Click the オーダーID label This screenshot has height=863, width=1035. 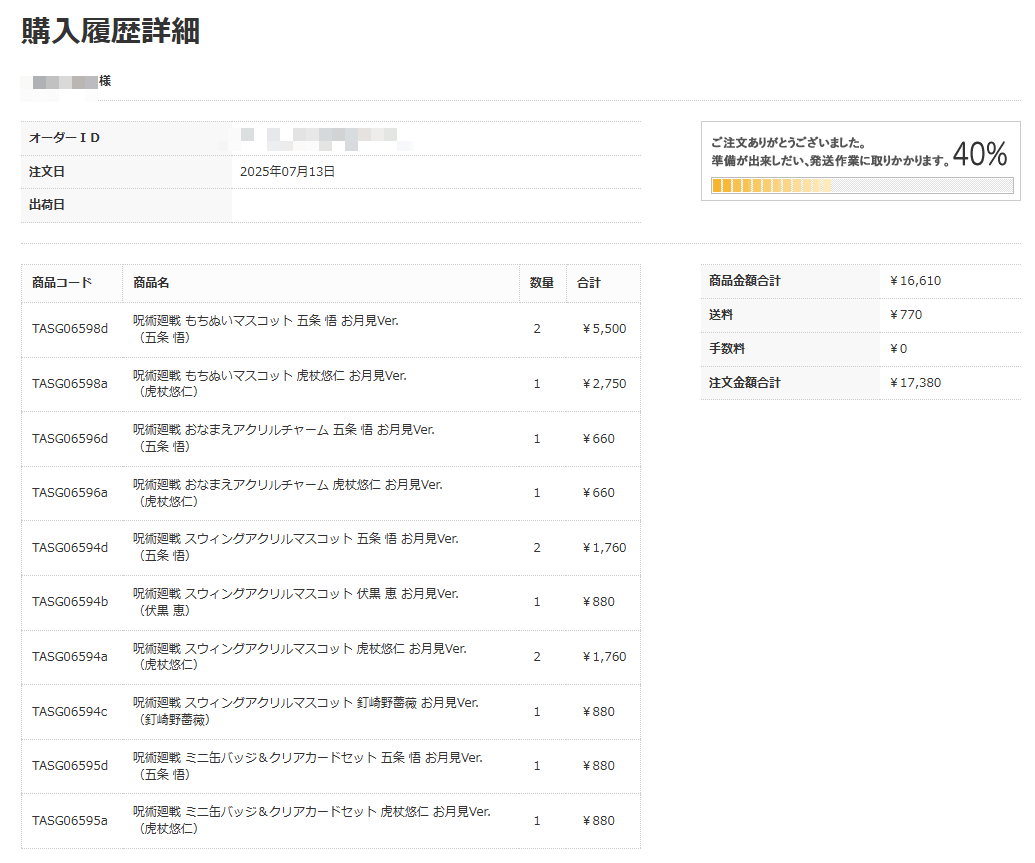[x=65, y=138]
